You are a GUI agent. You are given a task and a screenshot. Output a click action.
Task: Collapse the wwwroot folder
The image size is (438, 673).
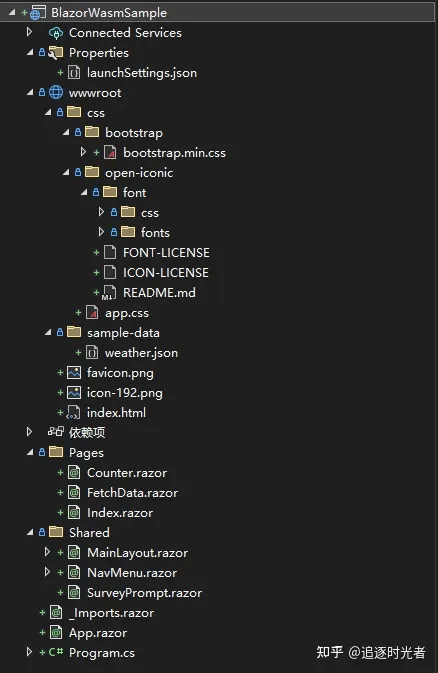[30, 92]
